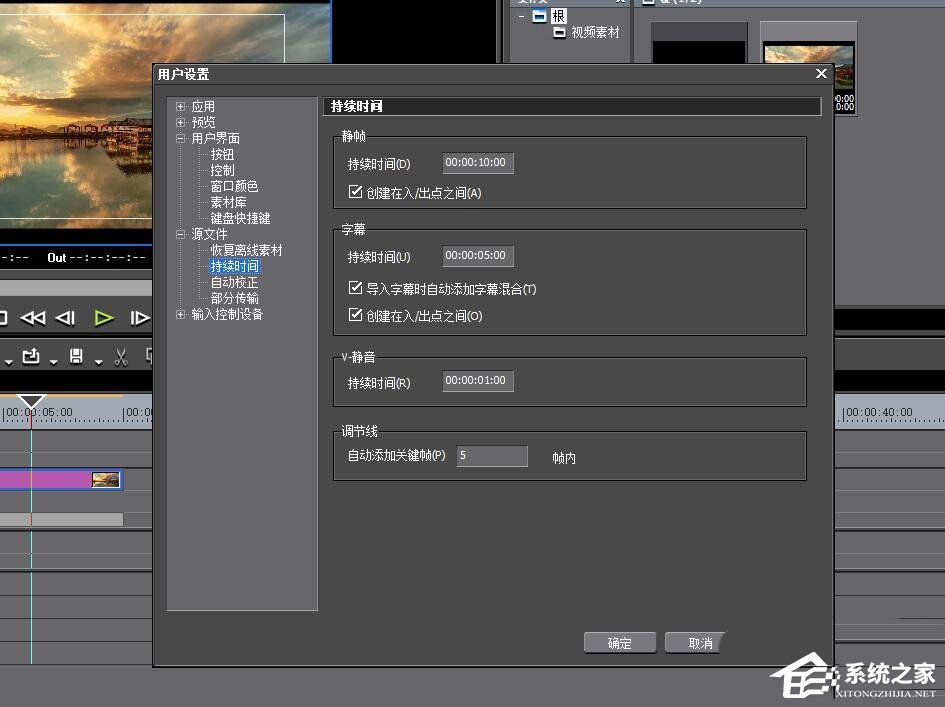The width and height of the screenshot is (945, 707).
Task: Click the timeline playhead marker triangle
Action: (31, 399)
